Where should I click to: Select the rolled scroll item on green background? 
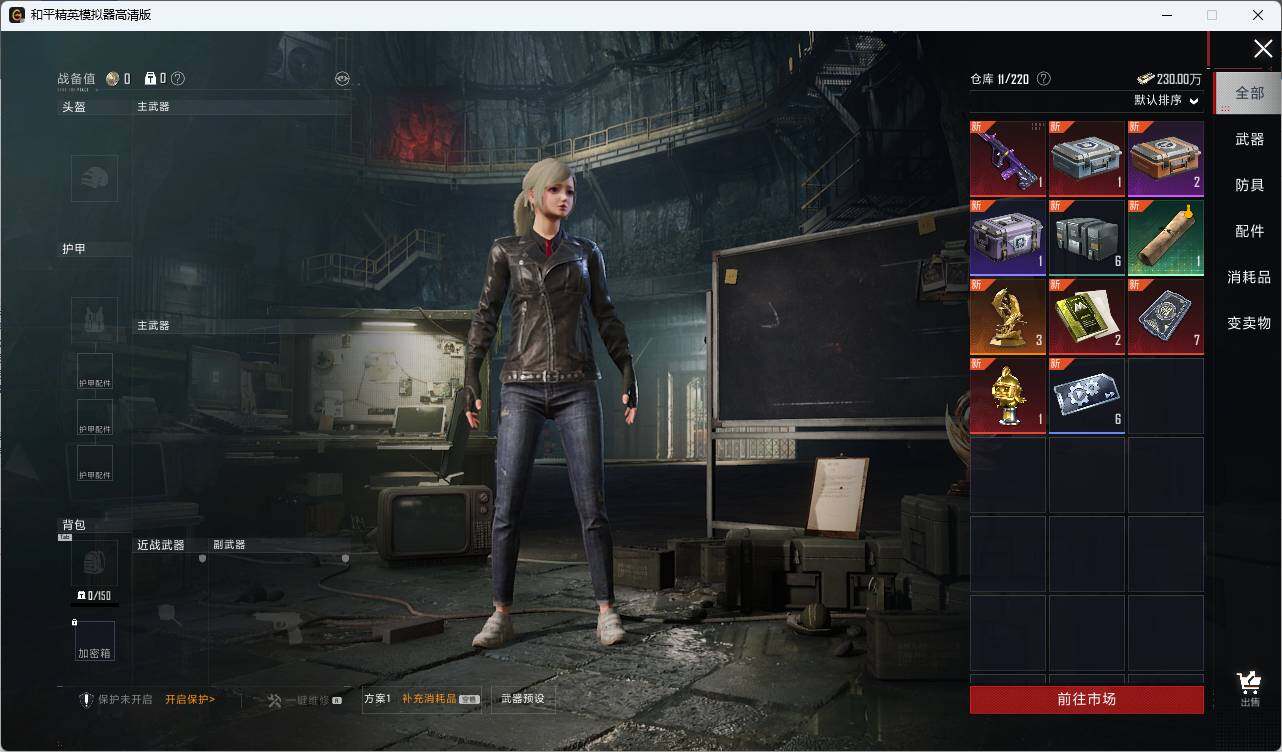pyautogui.click(x=1166, y=238)
